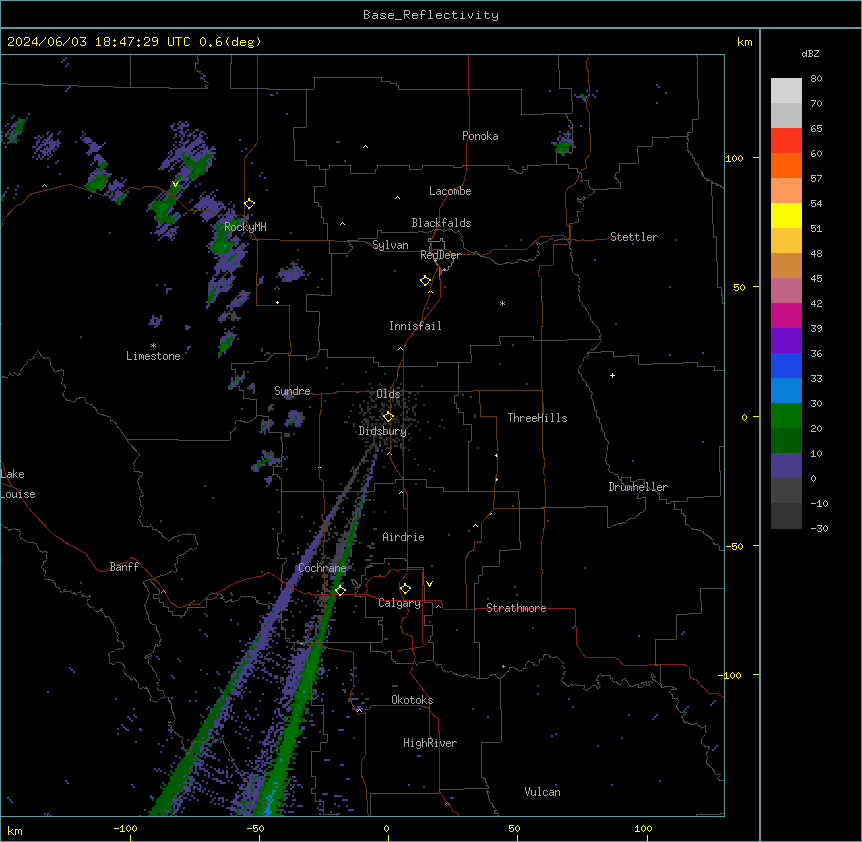Click the -100 tick on bottom axis

pyautogui.click(x=126, y=828)
